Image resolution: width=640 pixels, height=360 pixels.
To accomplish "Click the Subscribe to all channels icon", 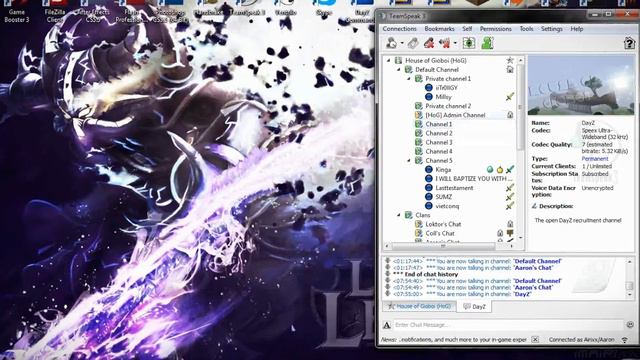I will (x=469, y=43).
